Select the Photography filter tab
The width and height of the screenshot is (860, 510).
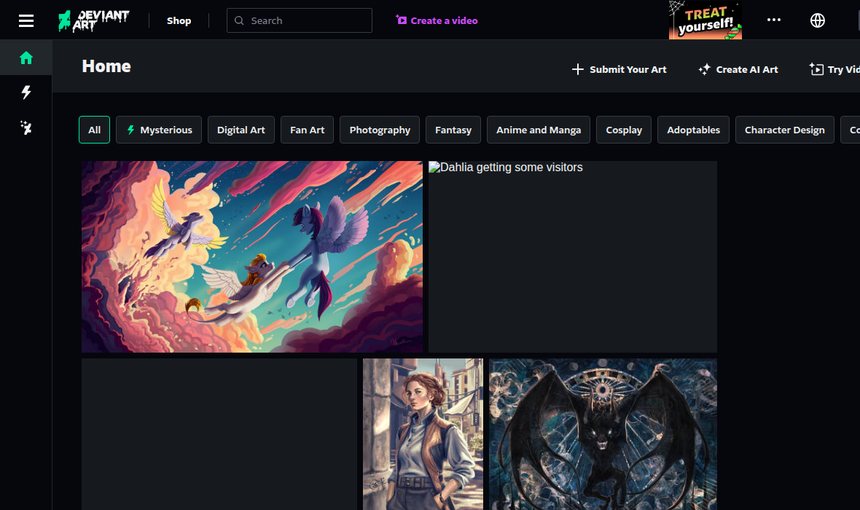(380, 130)
